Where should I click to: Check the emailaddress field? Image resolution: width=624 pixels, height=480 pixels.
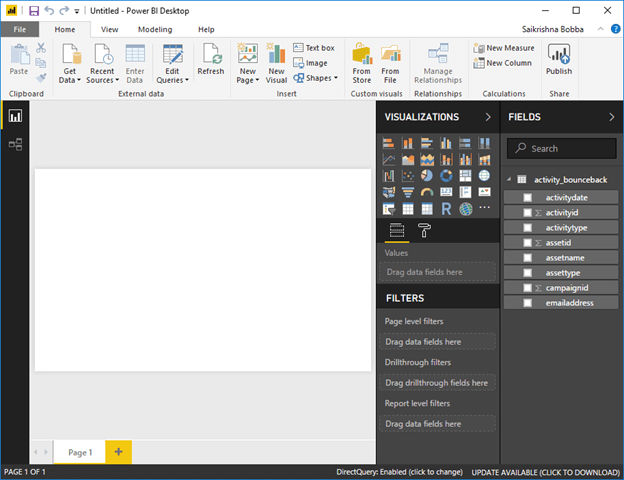[x=528, y=303]
